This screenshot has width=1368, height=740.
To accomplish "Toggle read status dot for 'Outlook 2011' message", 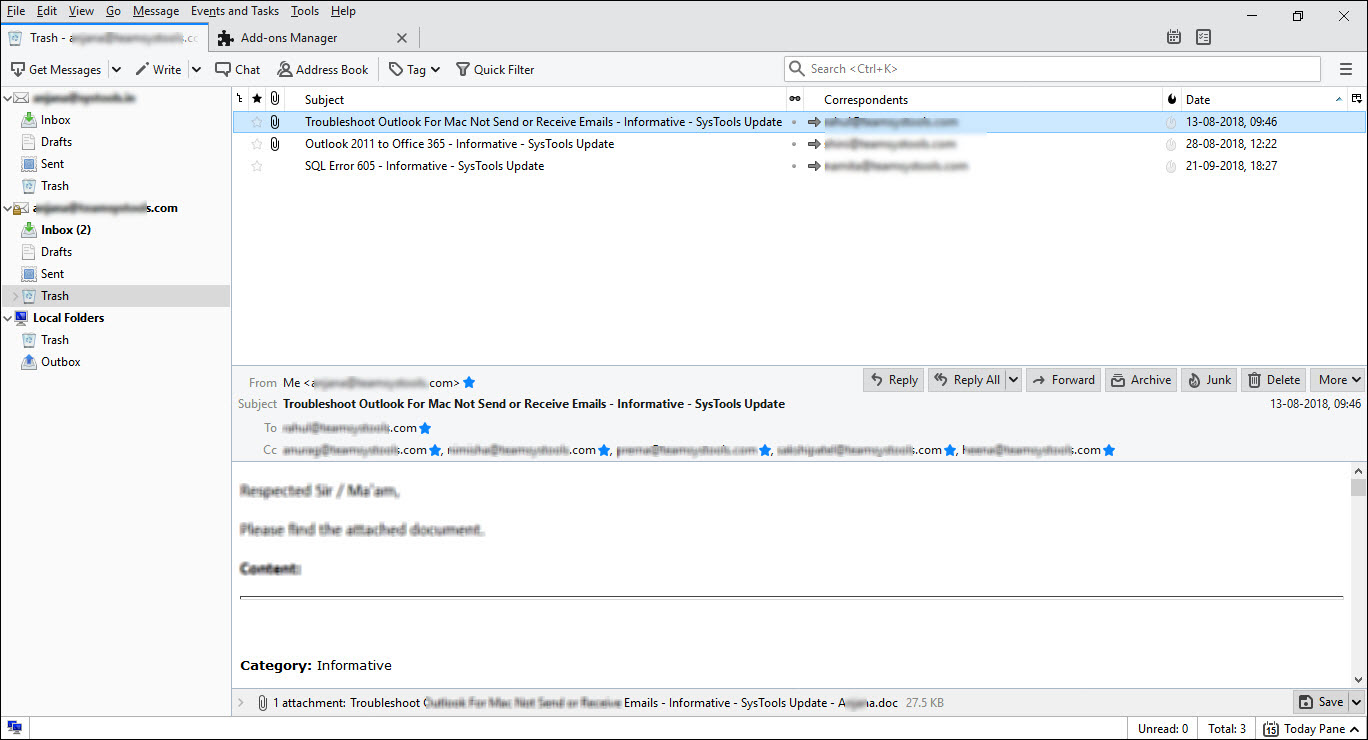I will point(794,144).
